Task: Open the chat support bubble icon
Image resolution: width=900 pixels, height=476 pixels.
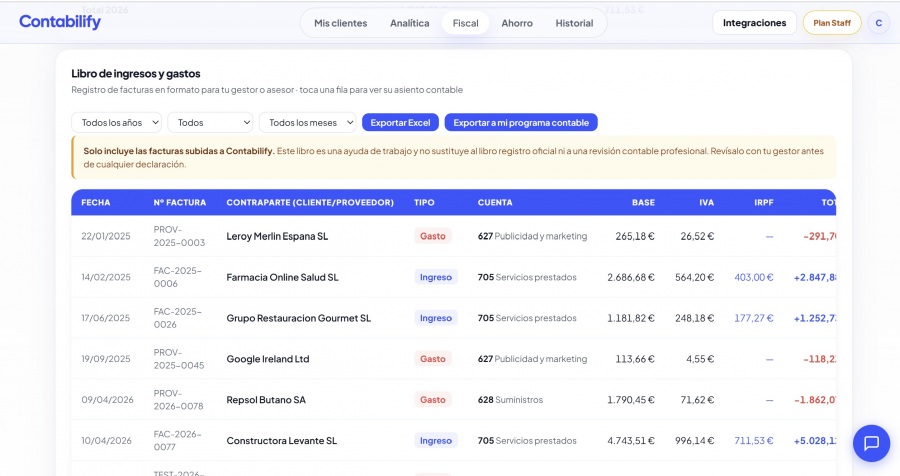Action: point(871,443)
